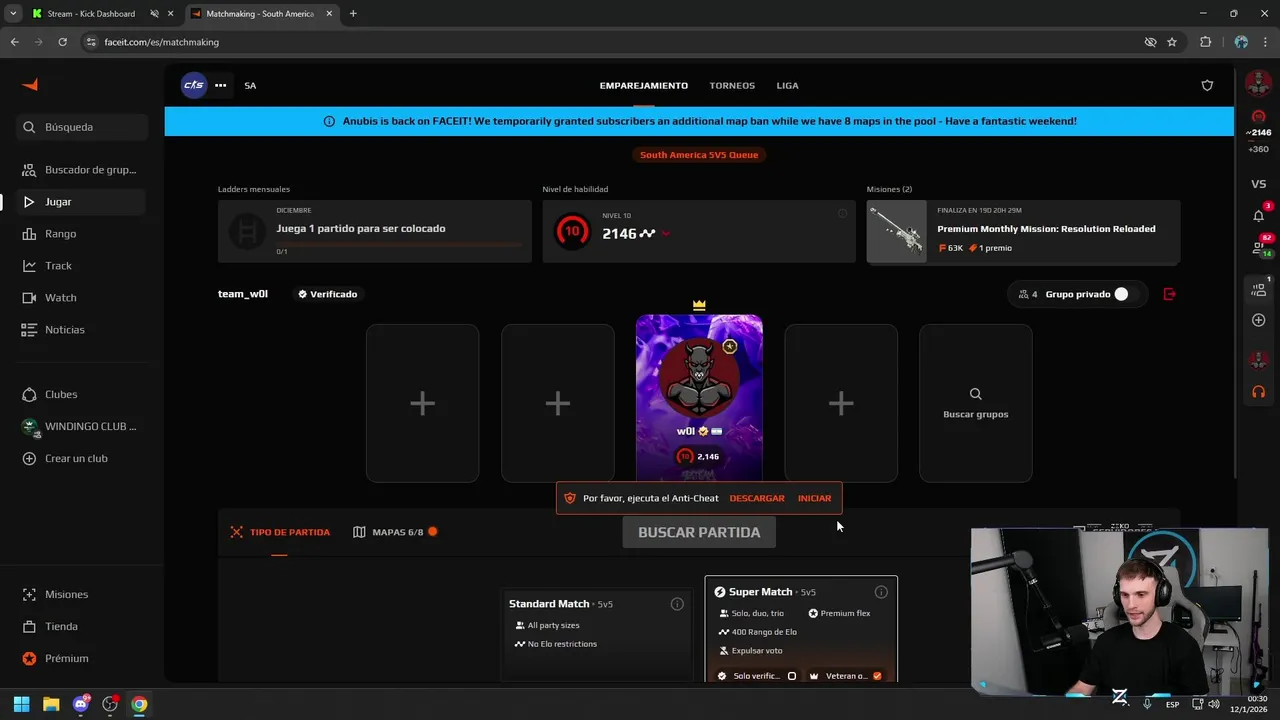Open Prémium in the sidebar
Image resolution: width=1280 pixels, height=720 pixels.
point(82,658)
